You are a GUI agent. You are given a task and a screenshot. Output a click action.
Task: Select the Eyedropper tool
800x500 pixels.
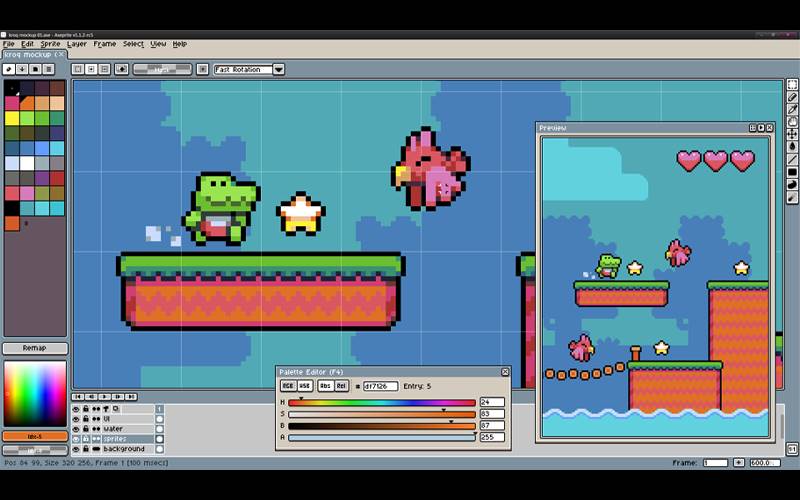(792, 109)
